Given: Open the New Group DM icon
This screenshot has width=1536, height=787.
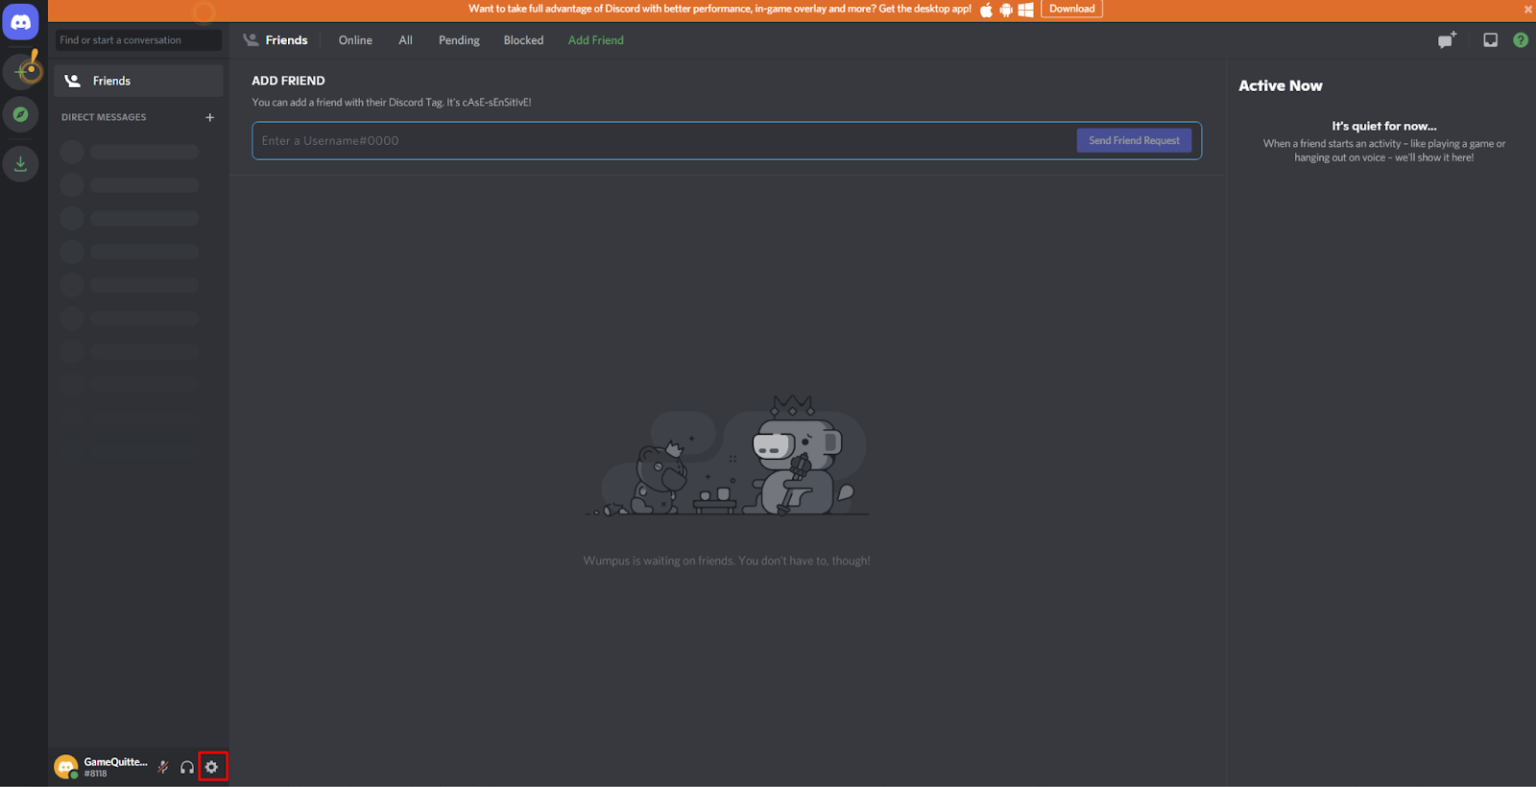Looking at the screenshot, I should (x=1447, y=40).
